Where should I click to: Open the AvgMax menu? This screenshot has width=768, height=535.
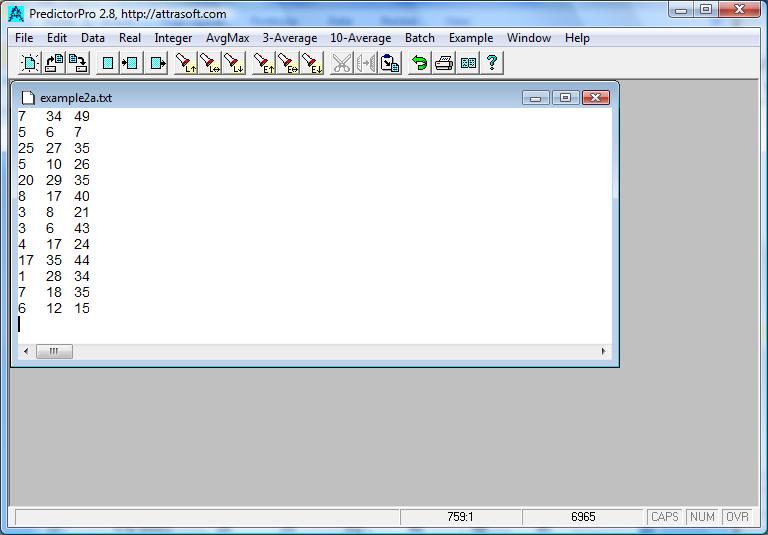click(227, 38)
